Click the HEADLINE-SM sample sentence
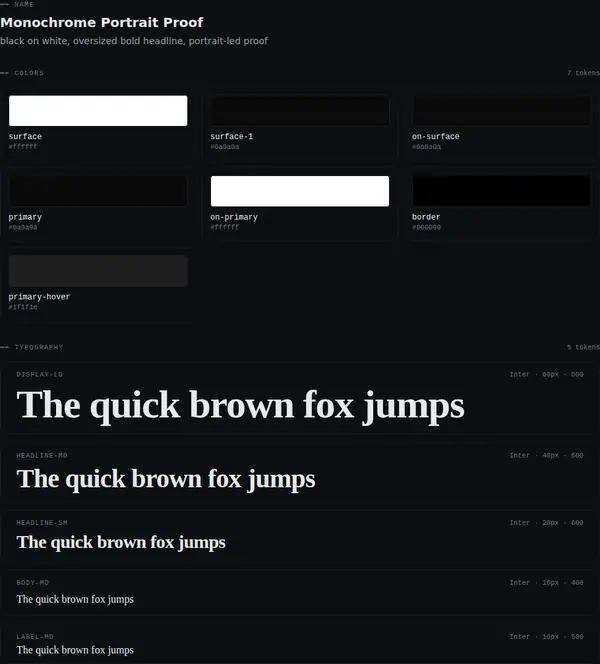The image size is (600, 664). tap(121, 542)
